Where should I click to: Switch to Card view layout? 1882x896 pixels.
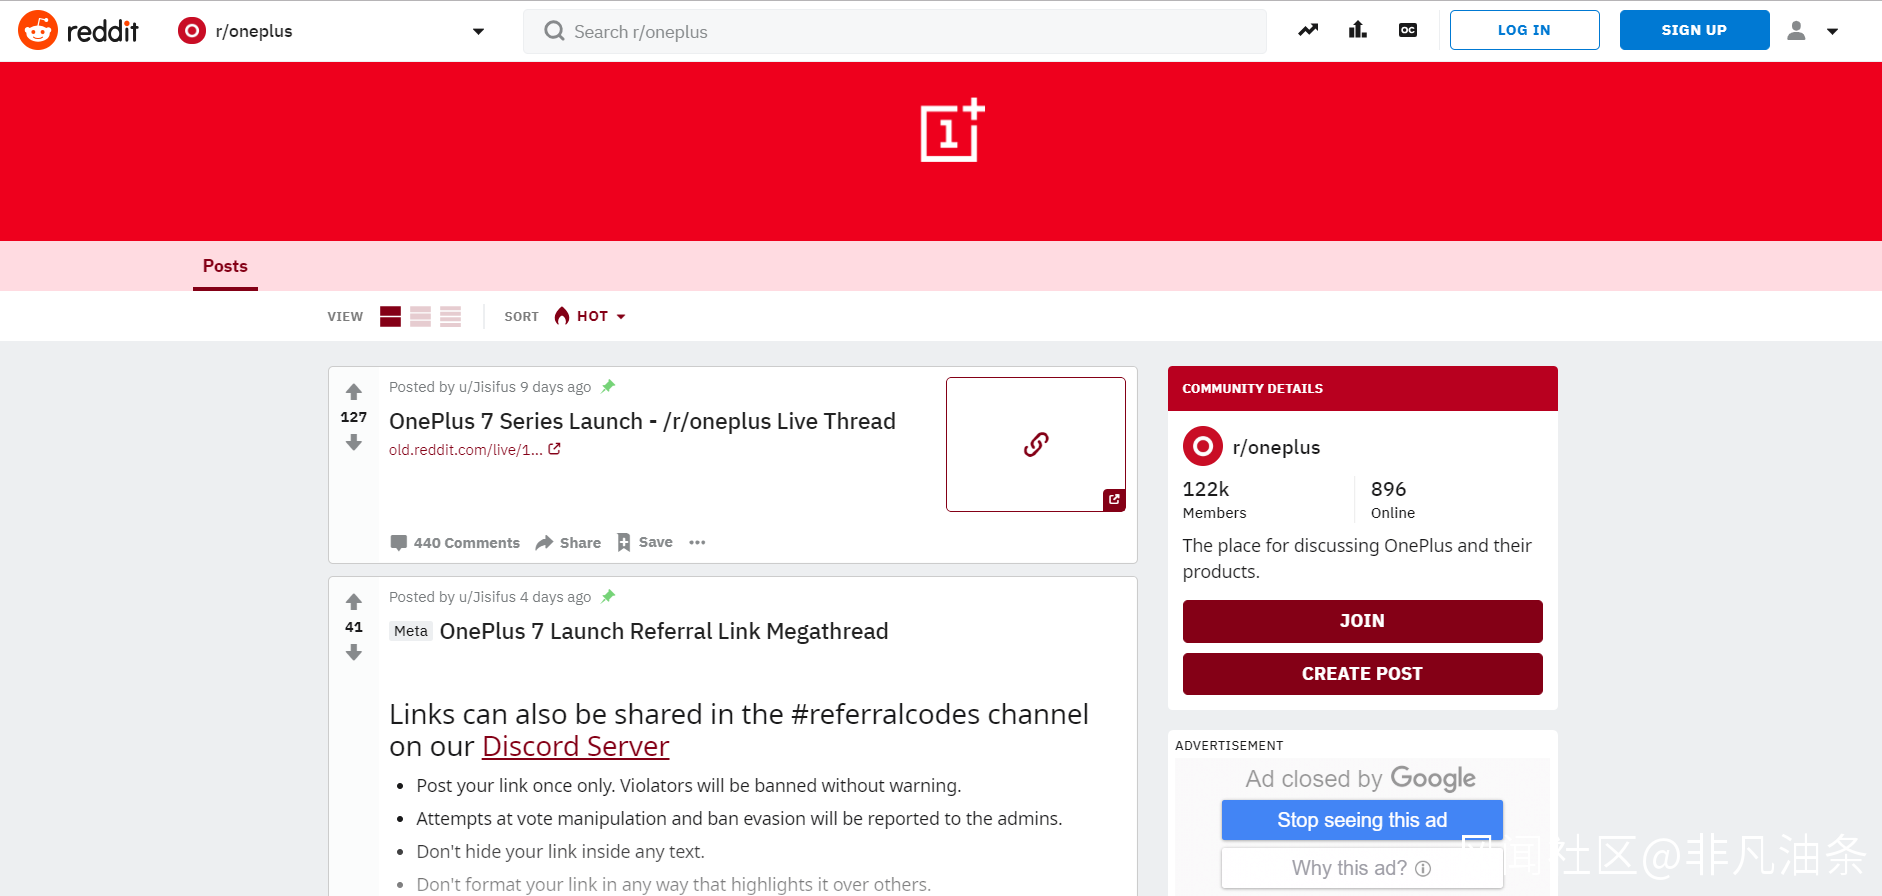pyautogui.click(x=390, y=317)
